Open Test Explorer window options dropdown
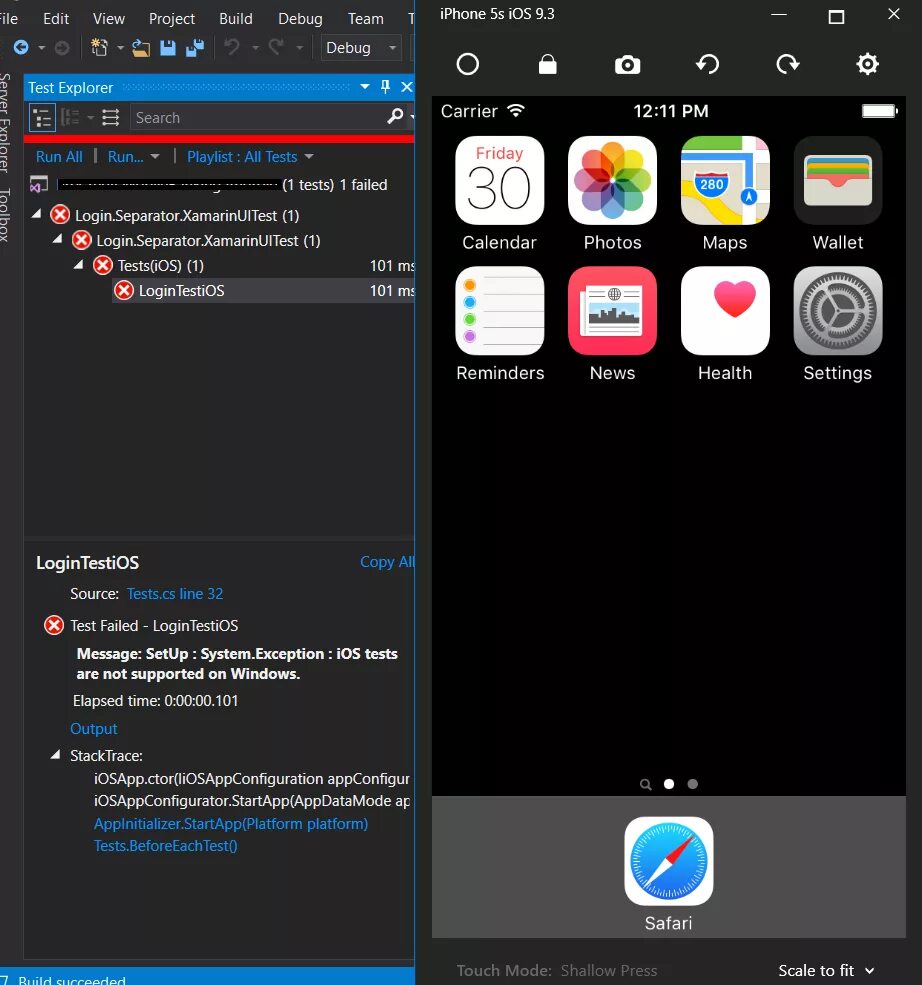 click(x=365, y=87)
